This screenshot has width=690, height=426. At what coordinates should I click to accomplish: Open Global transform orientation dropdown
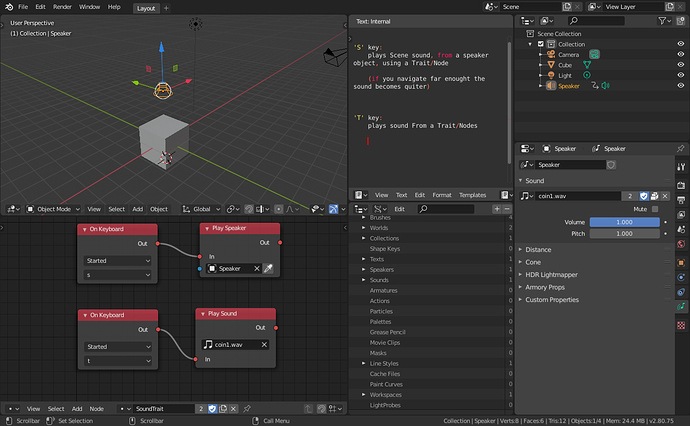tap(202, 209)
